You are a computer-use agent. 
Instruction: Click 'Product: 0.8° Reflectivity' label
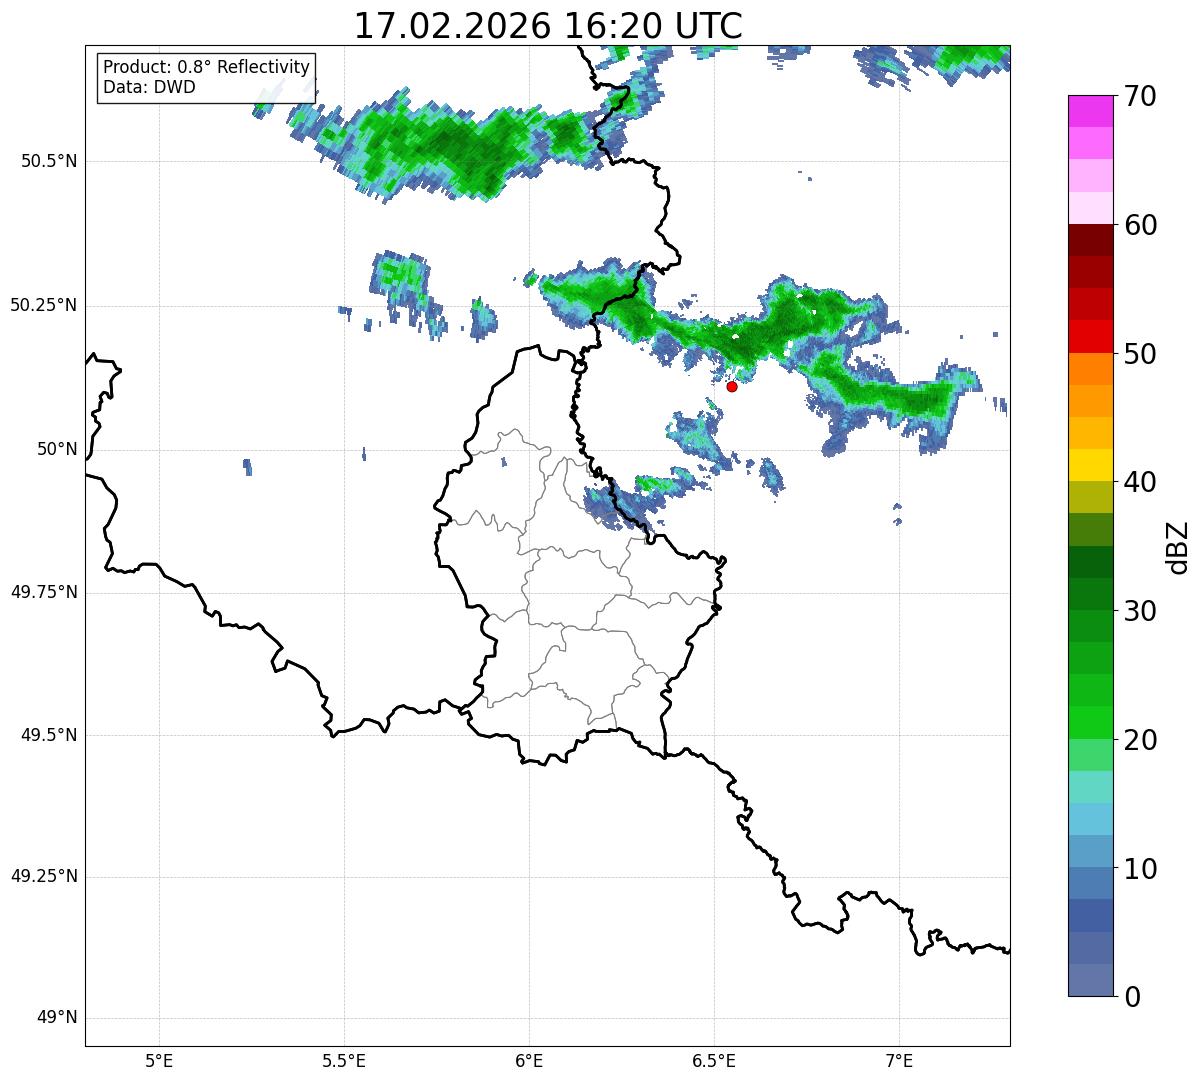coord(207,67)
